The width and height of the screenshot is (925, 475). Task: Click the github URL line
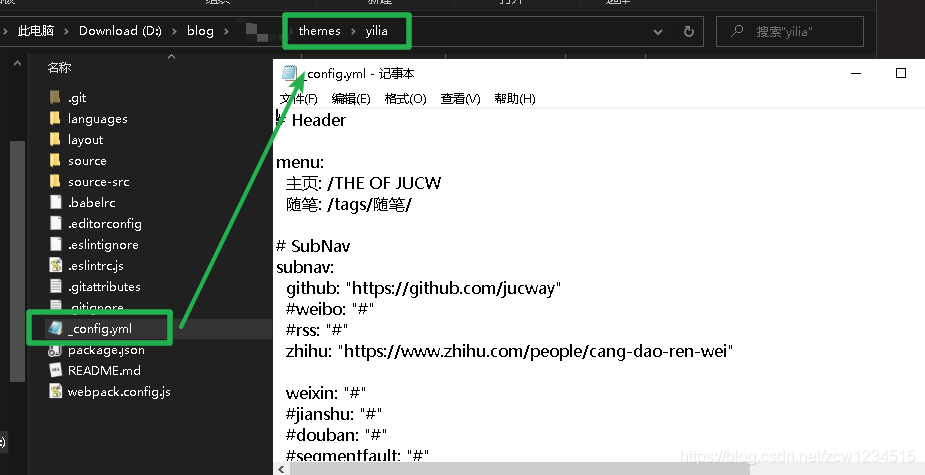pyautogui.click(x=424, y=289)
